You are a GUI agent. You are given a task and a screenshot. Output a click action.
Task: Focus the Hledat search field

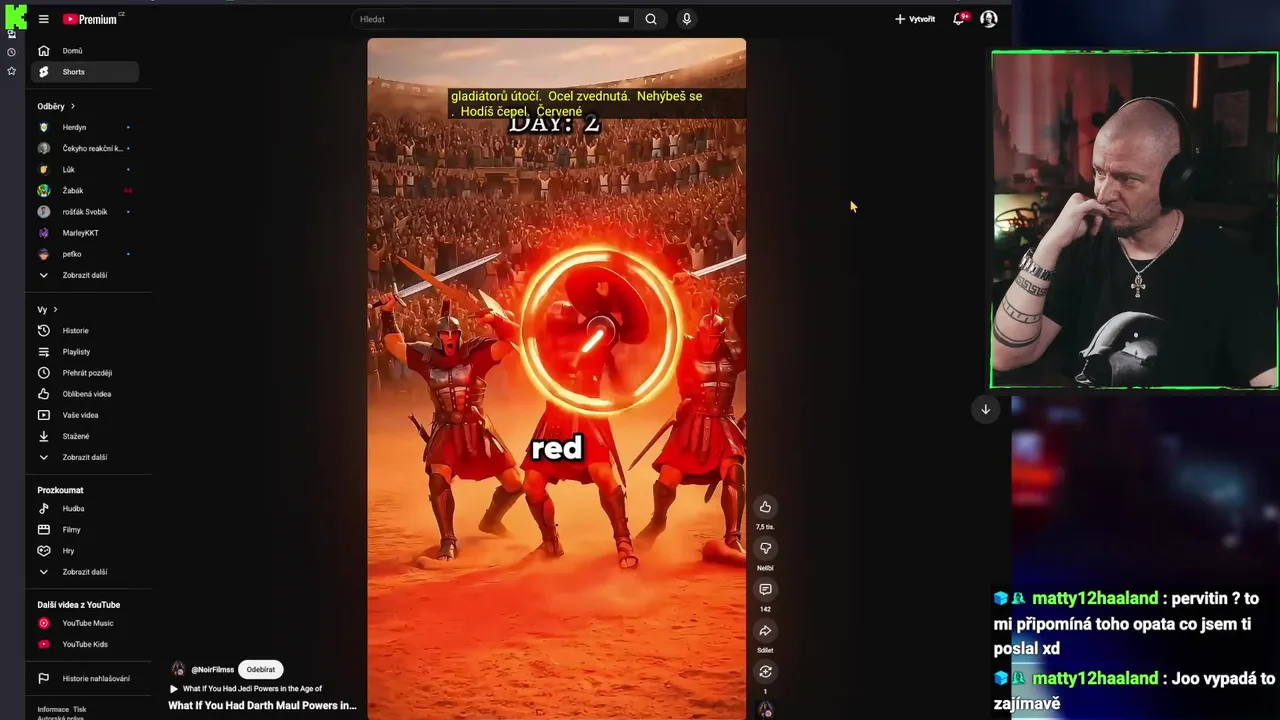pos(488,19)
